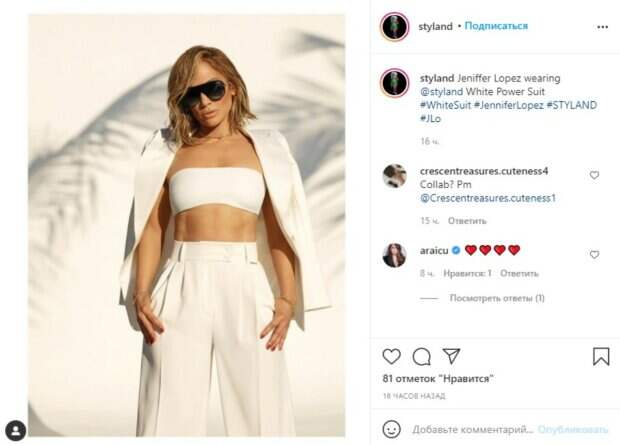Like the crescentreasures.cuteness4 comment
Image resolution: width=620 pixels, height=445 pixels.
click(x=594, y=175)
